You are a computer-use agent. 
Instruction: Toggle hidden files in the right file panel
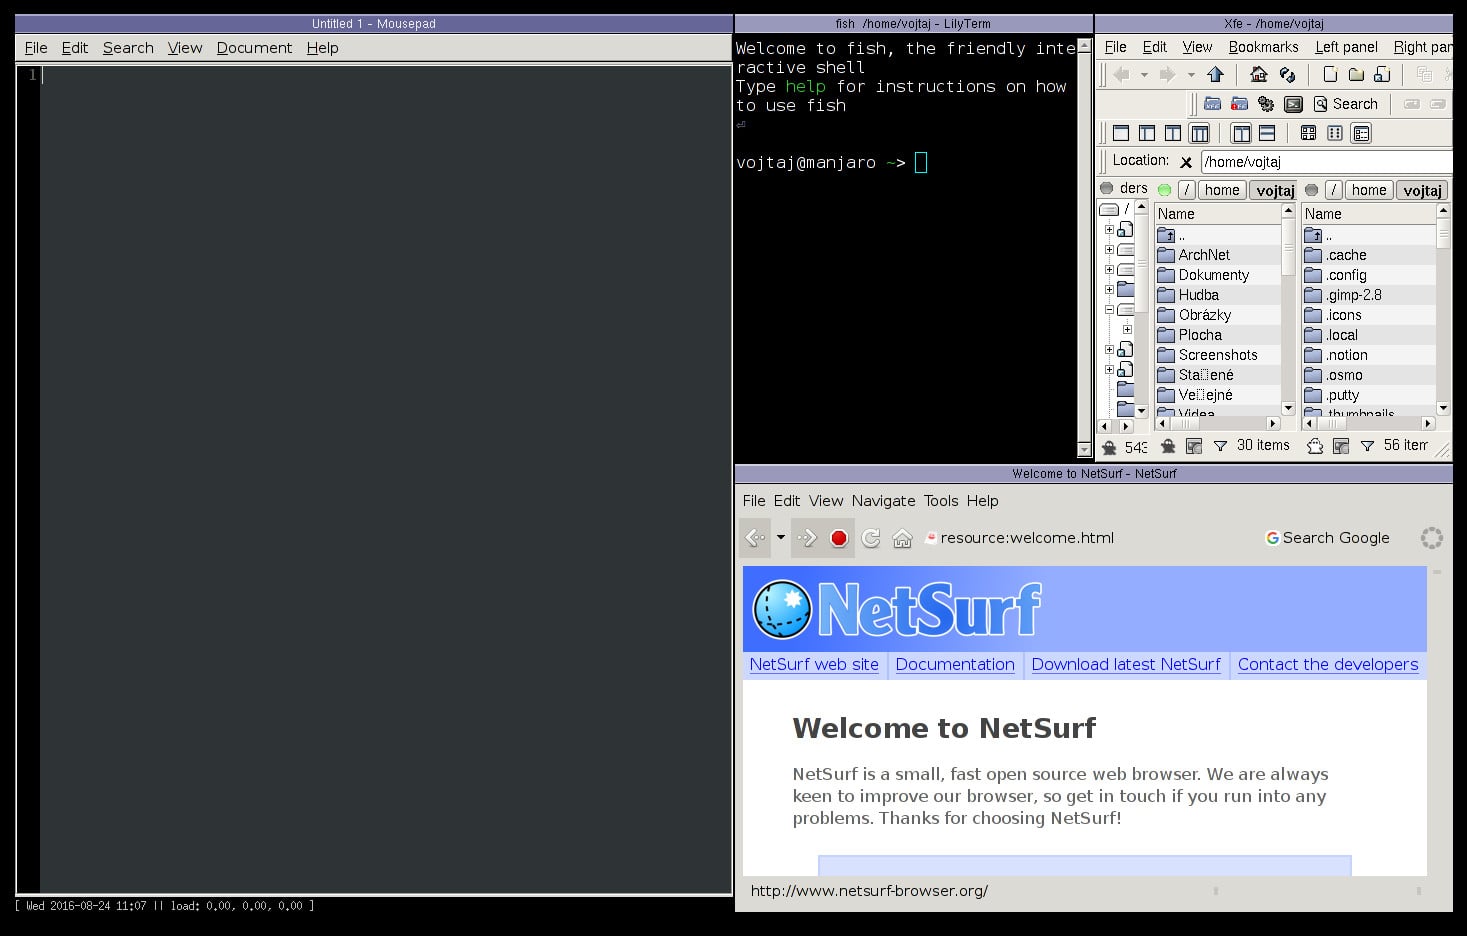[x=1315, y=446]
